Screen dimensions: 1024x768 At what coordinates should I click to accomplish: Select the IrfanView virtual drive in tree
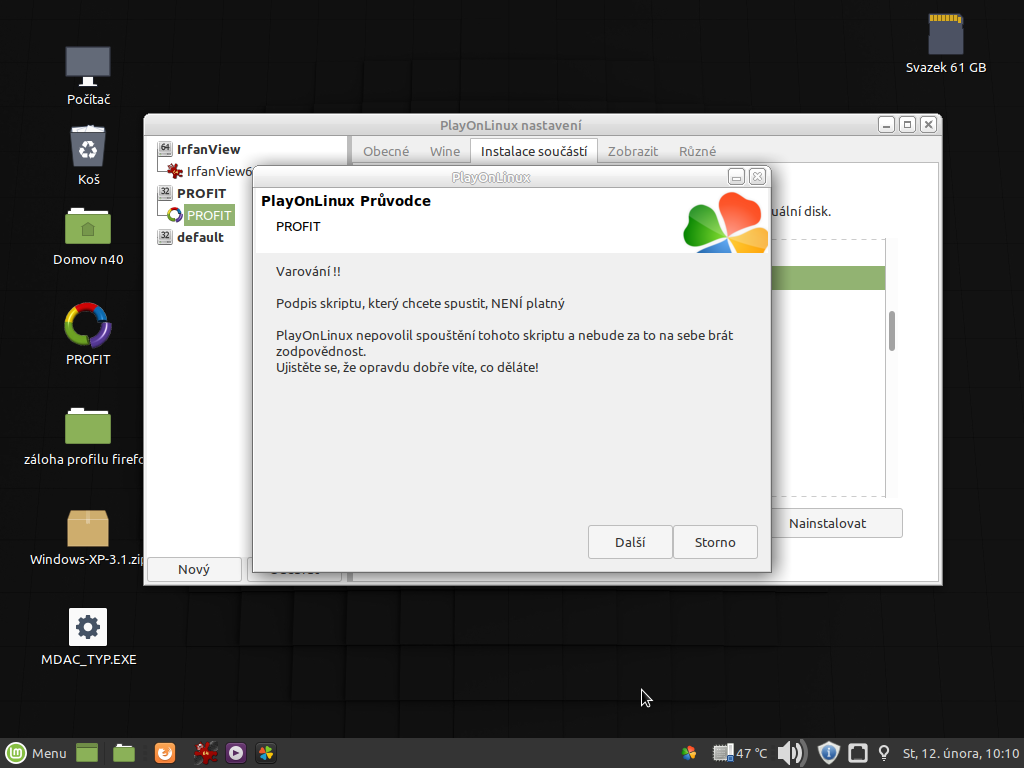(x=208, y=150)
